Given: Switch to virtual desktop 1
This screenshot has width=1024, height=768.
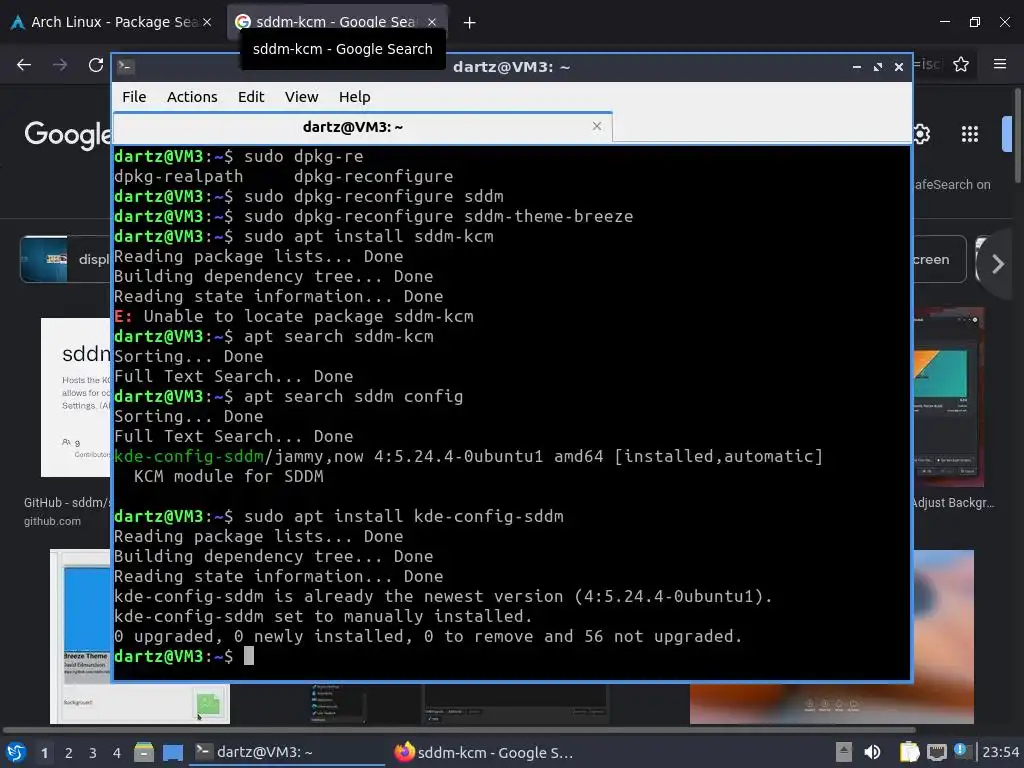Looking at the screenshot, I should 44,753.
